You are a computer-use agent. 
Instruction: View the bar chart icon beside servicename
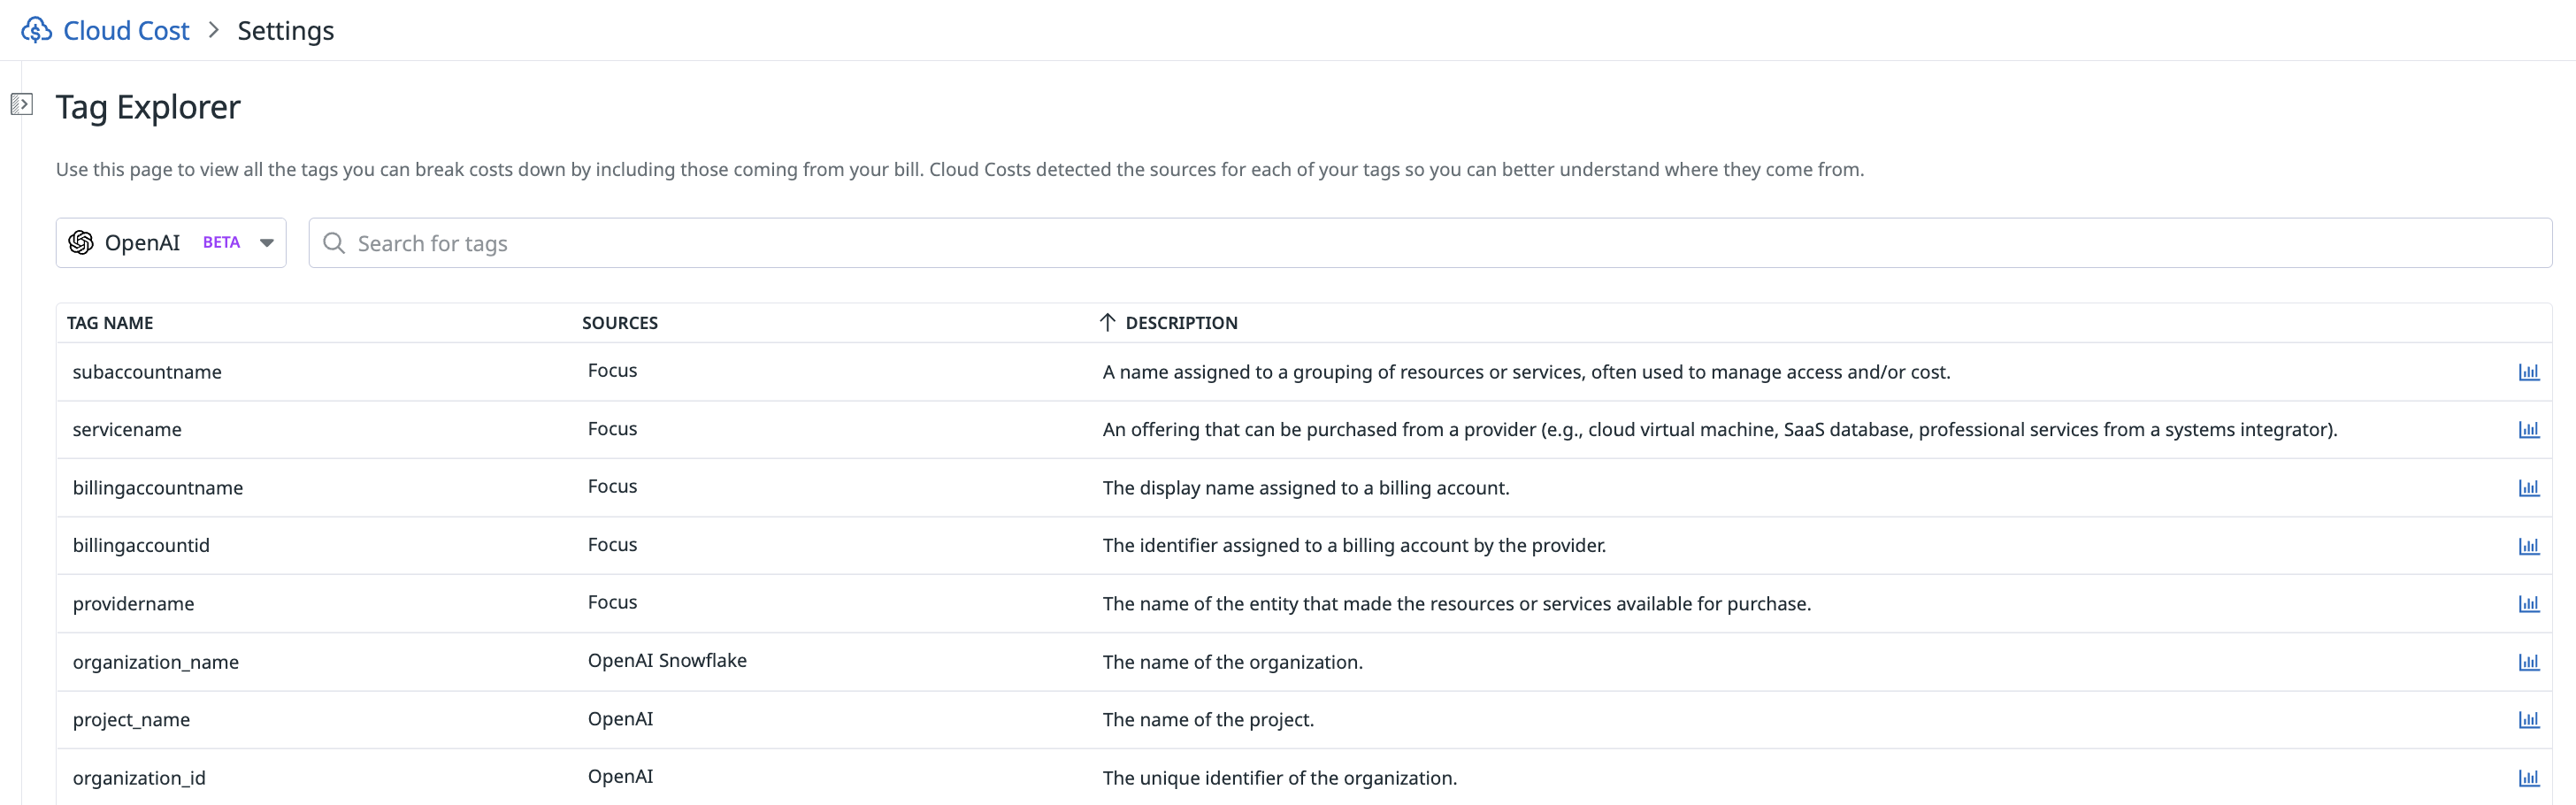click(x=2529, y=429)
